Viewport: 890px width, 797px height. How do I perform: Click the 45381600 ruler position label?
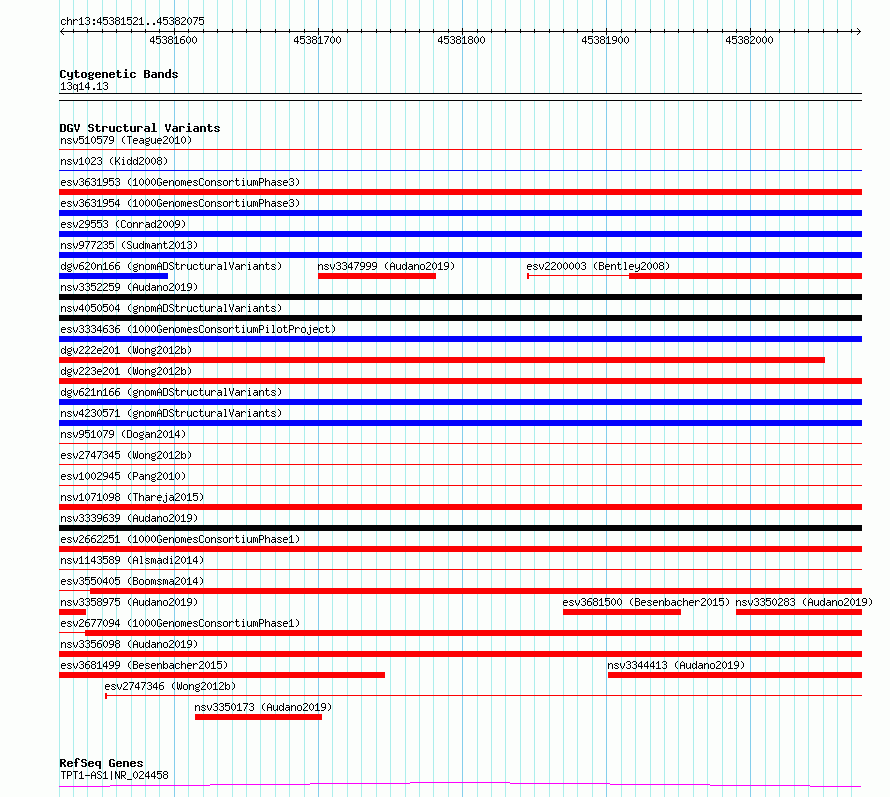coord(173,40)
